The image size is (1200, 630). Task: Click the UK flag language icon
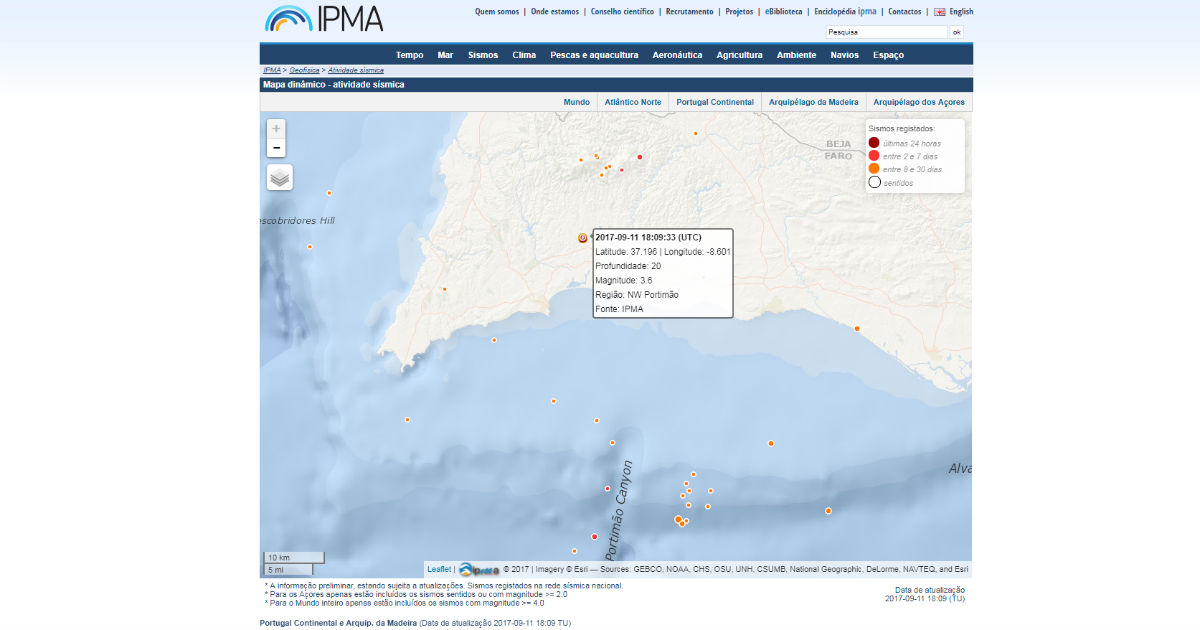click(x=939, y=12)
